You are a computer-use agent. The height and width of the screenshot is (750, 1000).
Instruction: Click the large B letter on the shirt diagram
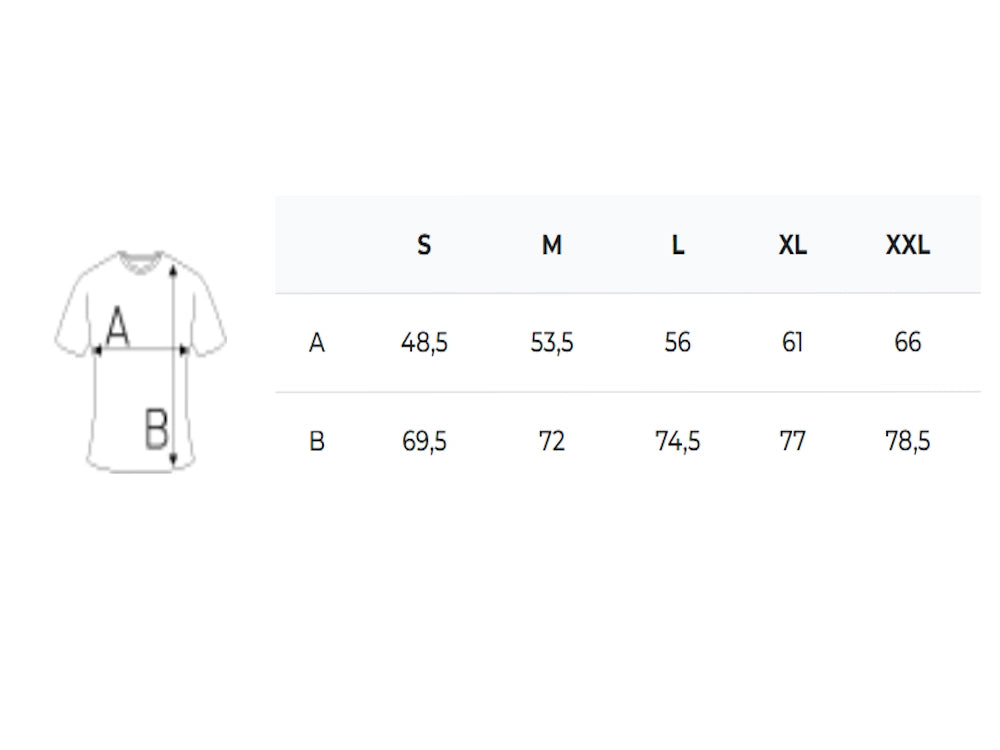click(156, 430)
